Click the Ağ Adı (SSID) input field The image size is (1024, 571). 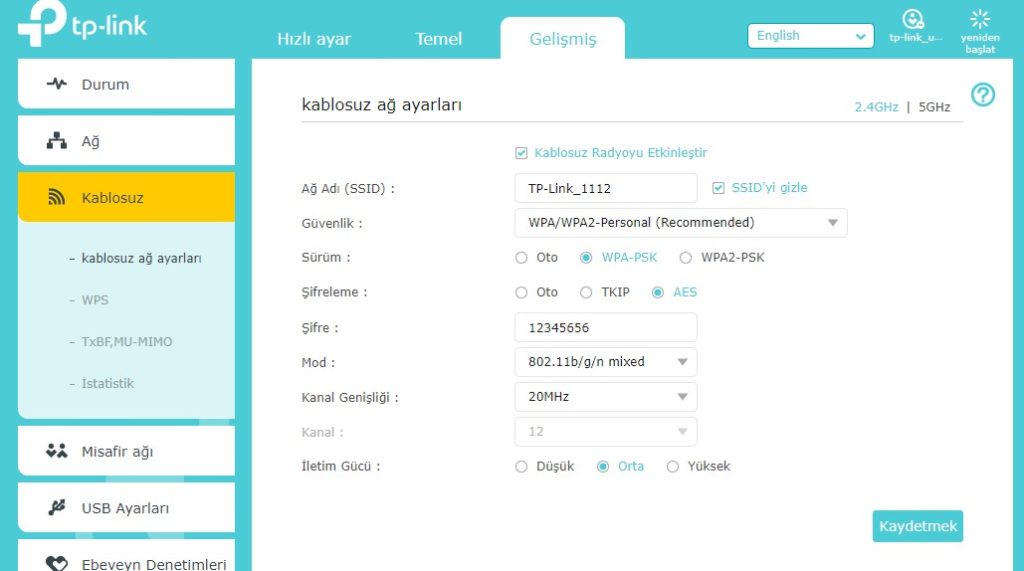point(605,188)
